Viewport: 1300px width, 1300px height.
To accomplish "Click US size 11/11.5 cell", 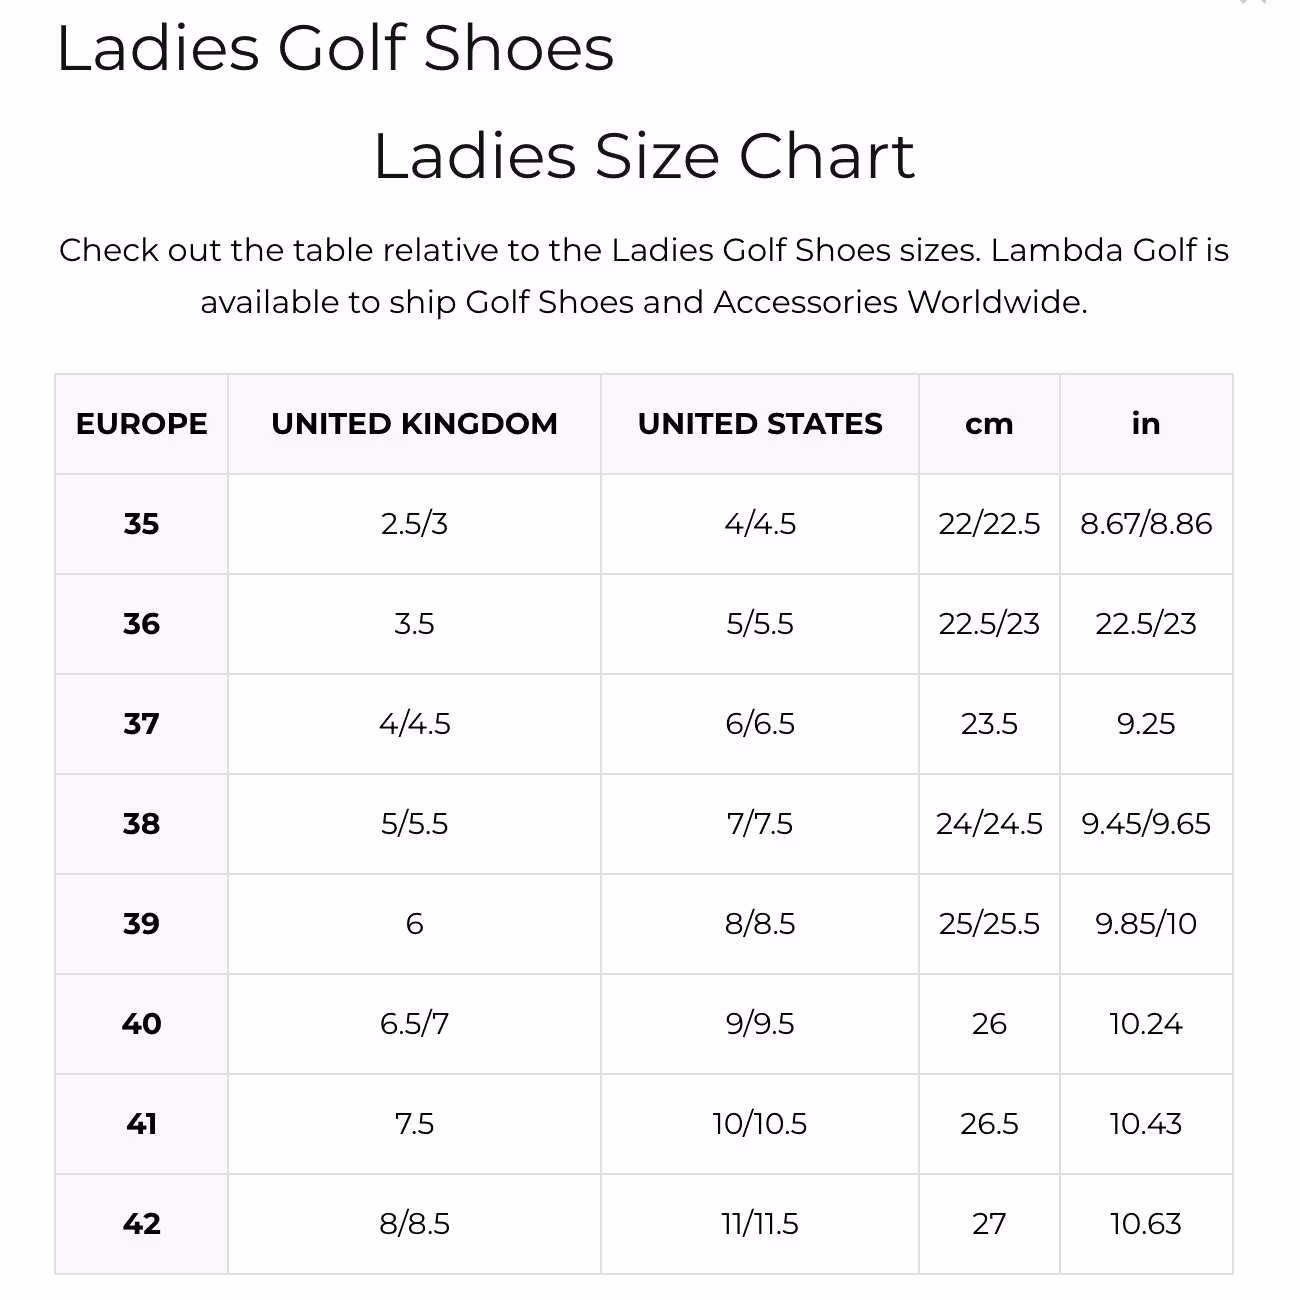I will 760,1224.
